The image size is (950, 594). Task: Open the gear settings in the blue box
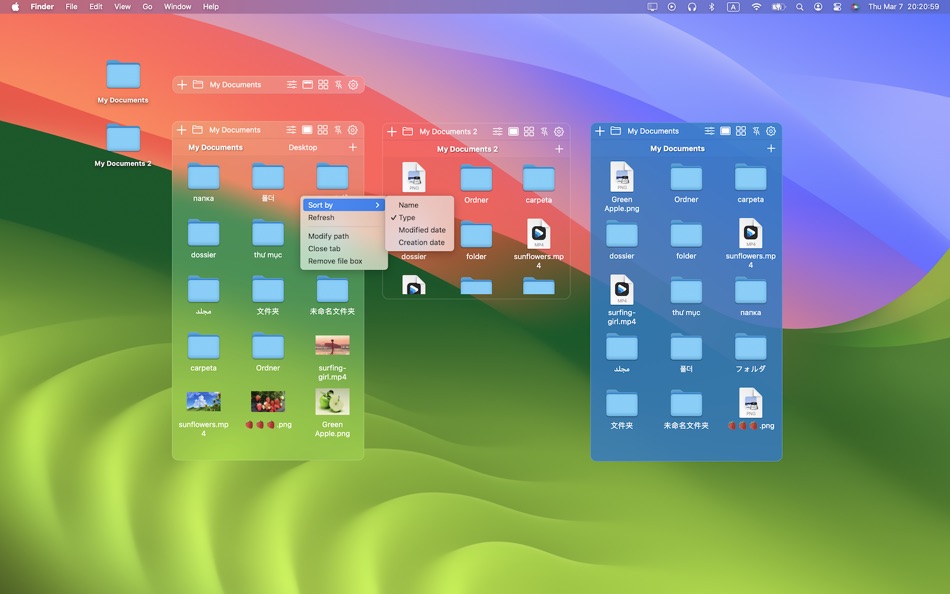[x=771, y=131]
